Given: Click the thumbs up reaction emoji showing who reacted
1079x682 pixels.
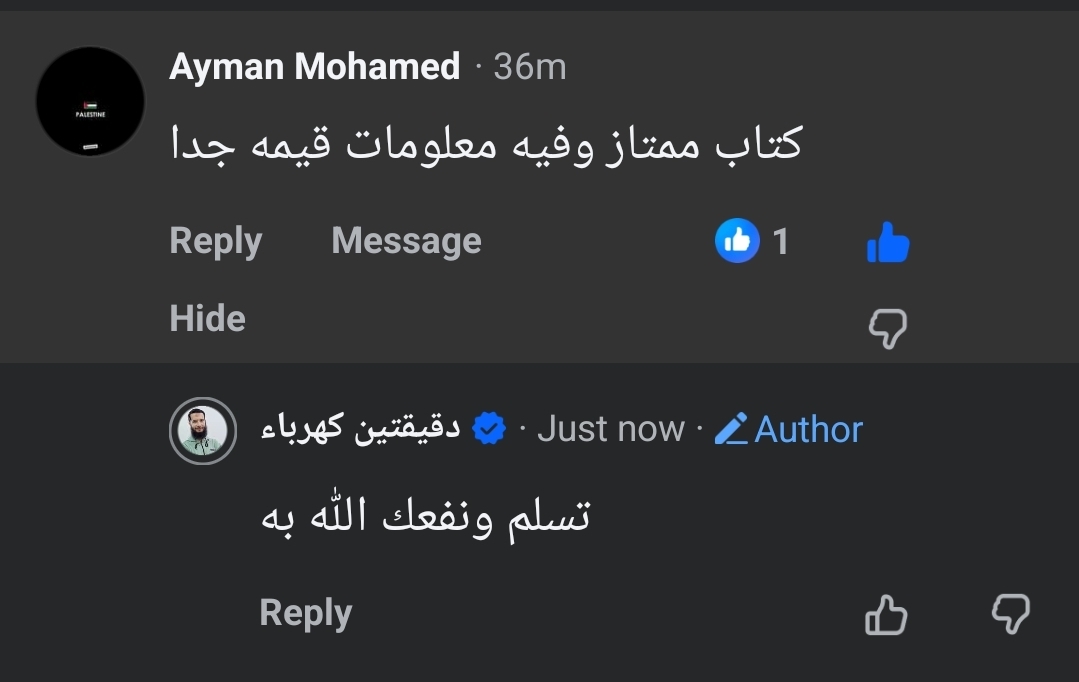Looking at the screenshot, I should point(737,240).
